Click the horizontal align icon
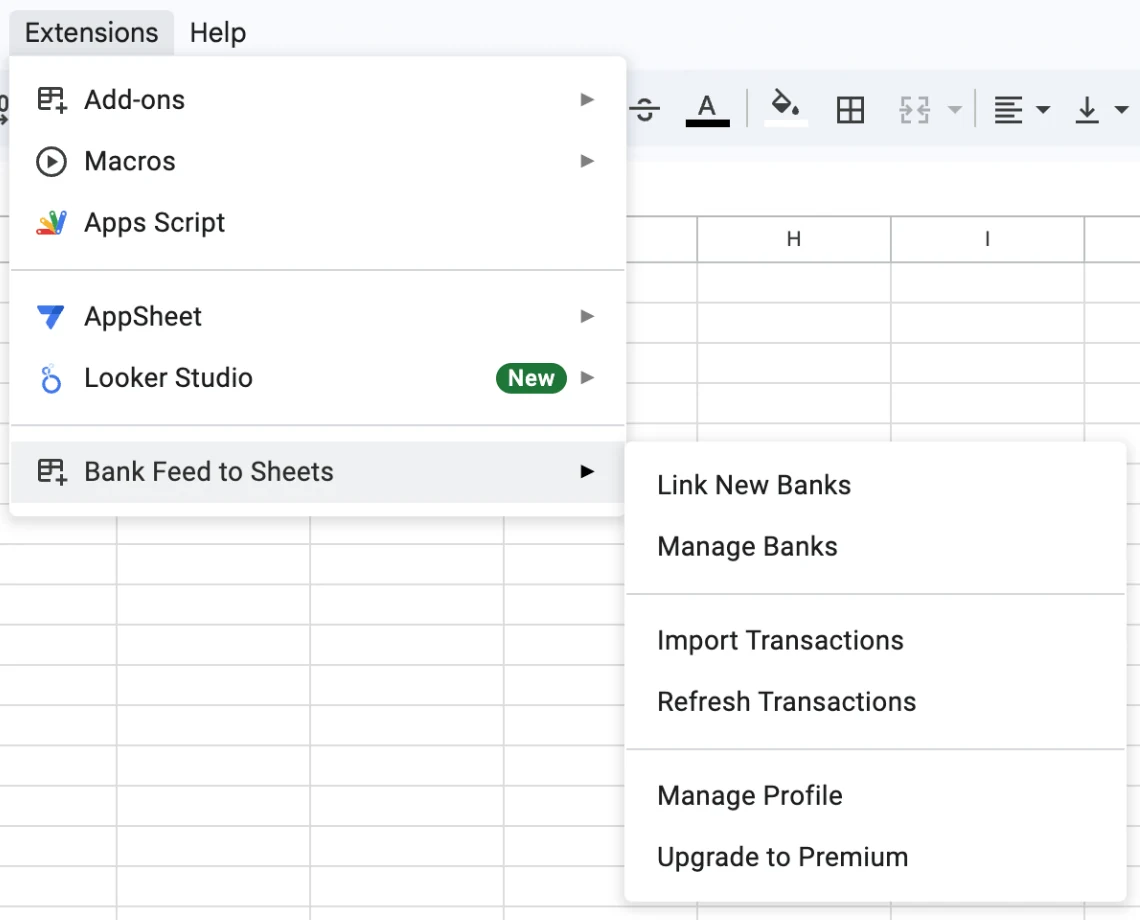 1008,110
